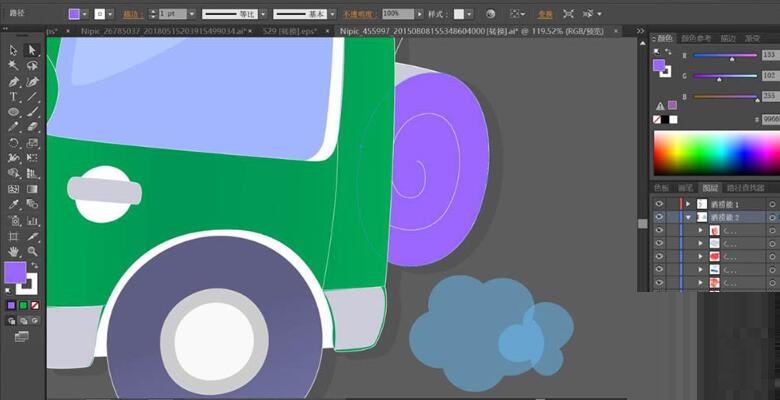Select the Pen tool
Image resolution: width=780 pixels, height=400 pixels.
point(14,81)
